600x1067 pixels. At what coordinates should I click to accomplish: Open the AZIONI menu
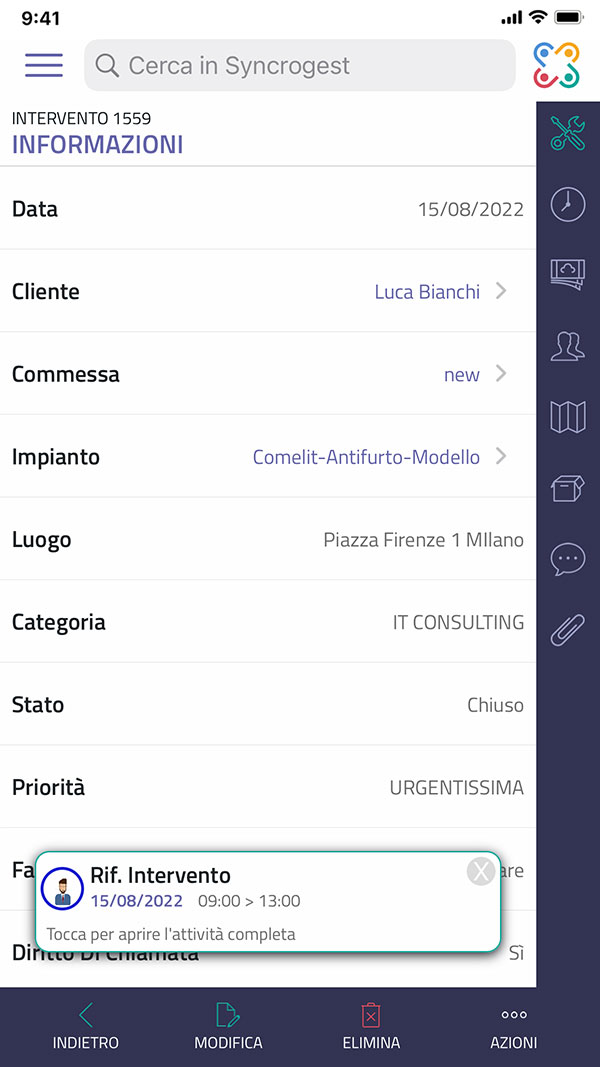513,1027
